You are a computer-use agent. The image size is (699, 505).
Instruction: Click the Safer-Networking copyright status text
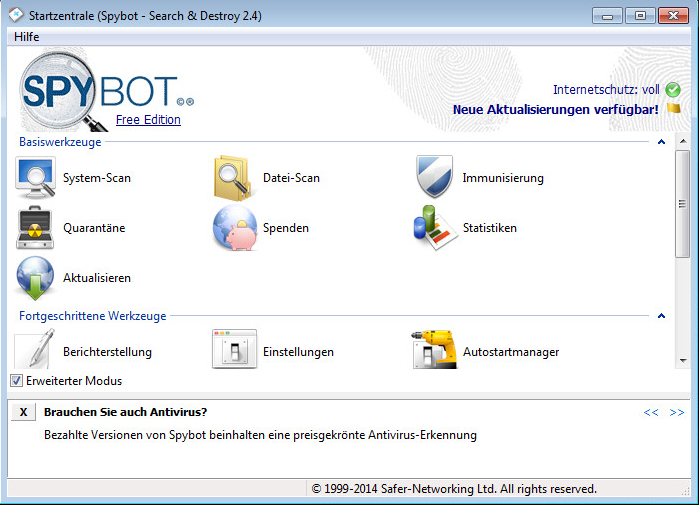click(454, 489)
